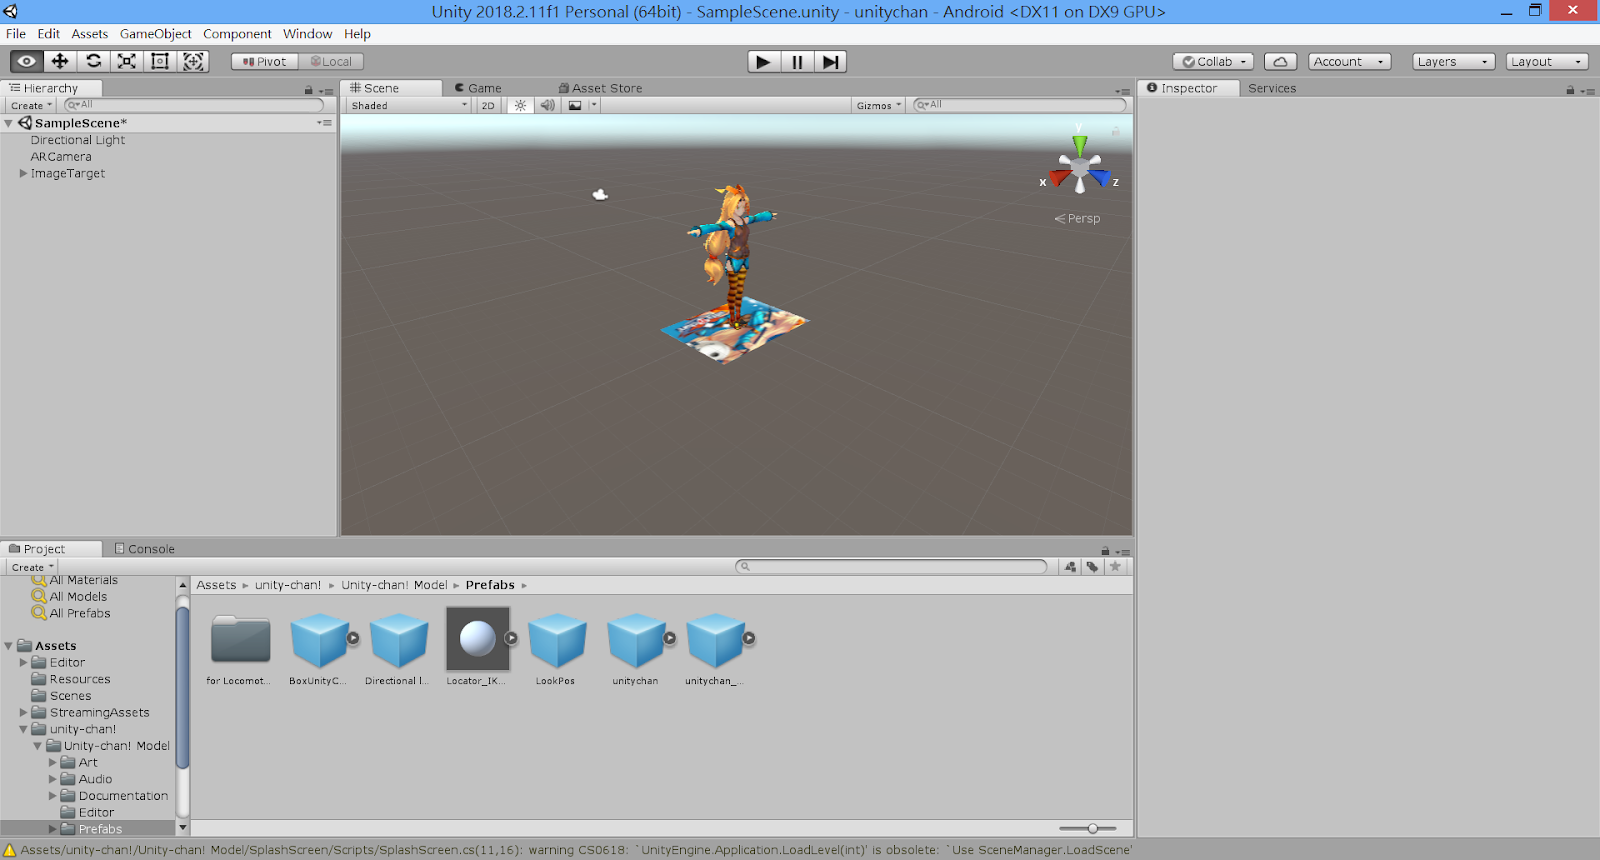
Task: Start Play mode
Action: pyautogui.click(x=764, y=62)
